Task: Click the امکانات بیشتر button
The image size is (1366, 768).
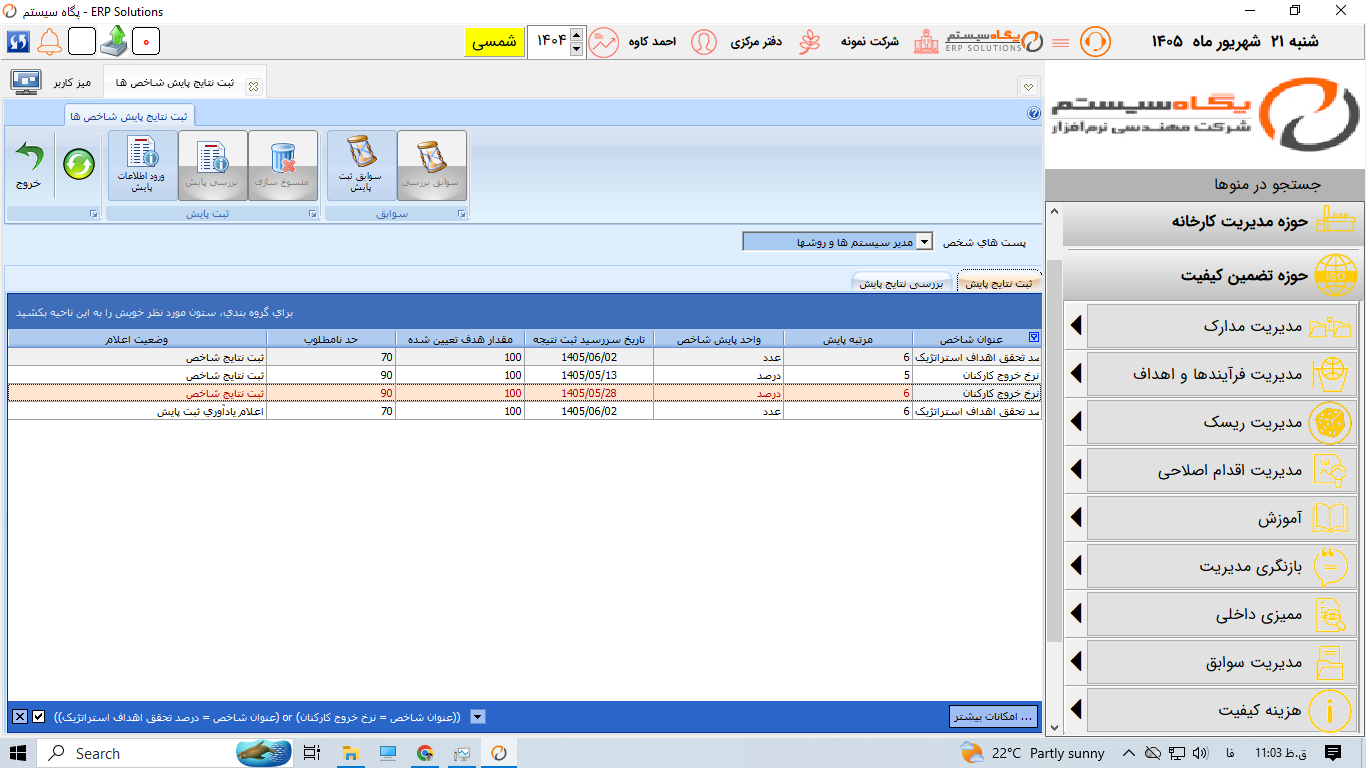Action: tap(993, 716)
